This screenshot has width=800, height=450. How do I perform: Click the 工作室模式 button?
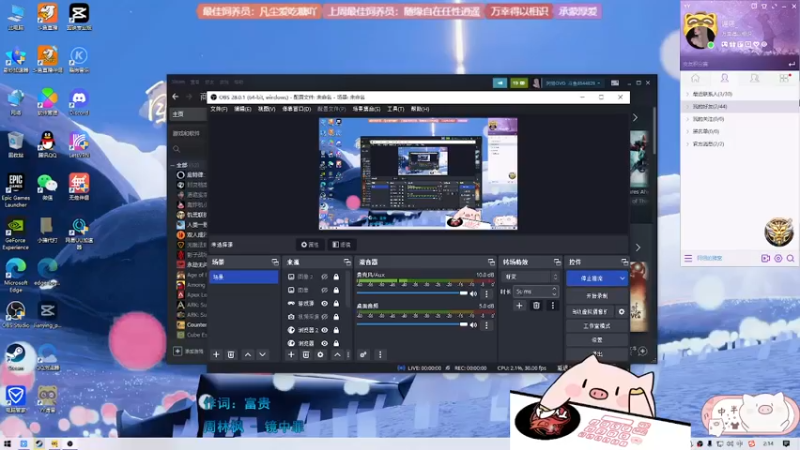[597, 326]
